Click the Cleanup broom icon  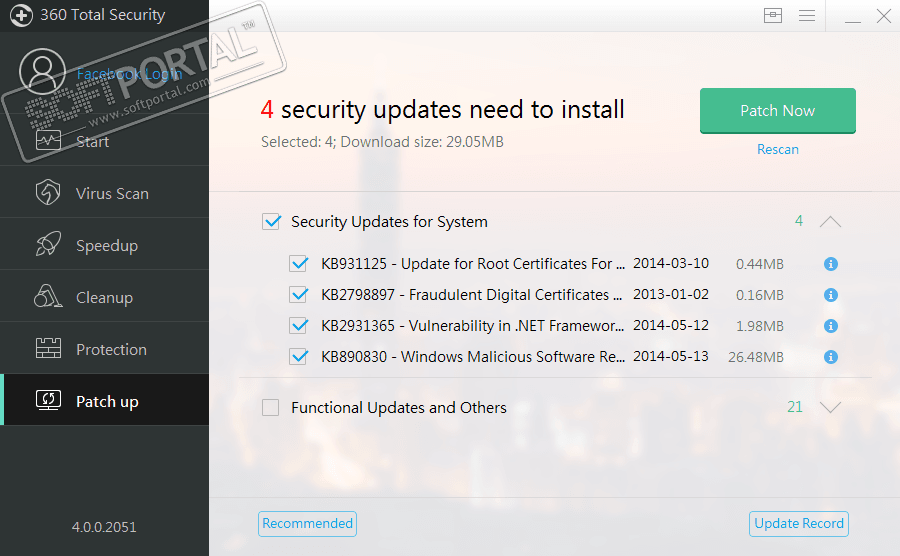pos(48,297)
